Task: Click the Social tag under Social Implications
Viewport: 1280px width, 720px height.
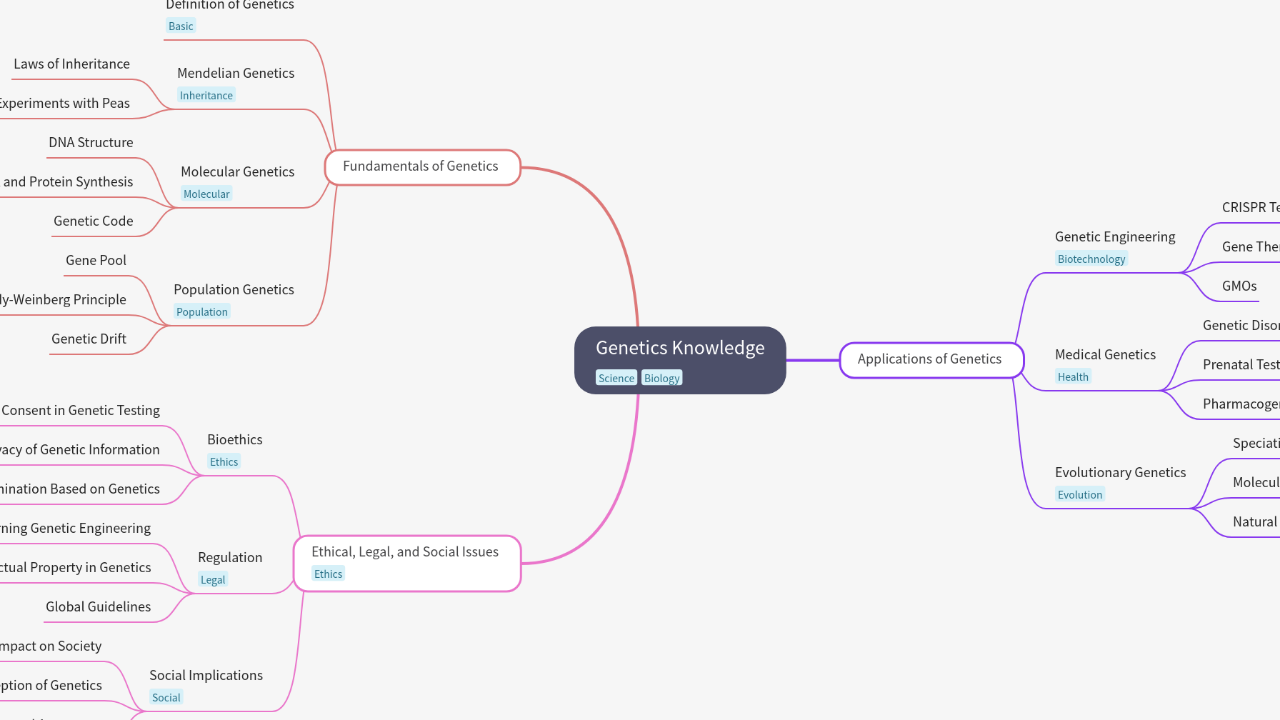Action: point(166,698)
